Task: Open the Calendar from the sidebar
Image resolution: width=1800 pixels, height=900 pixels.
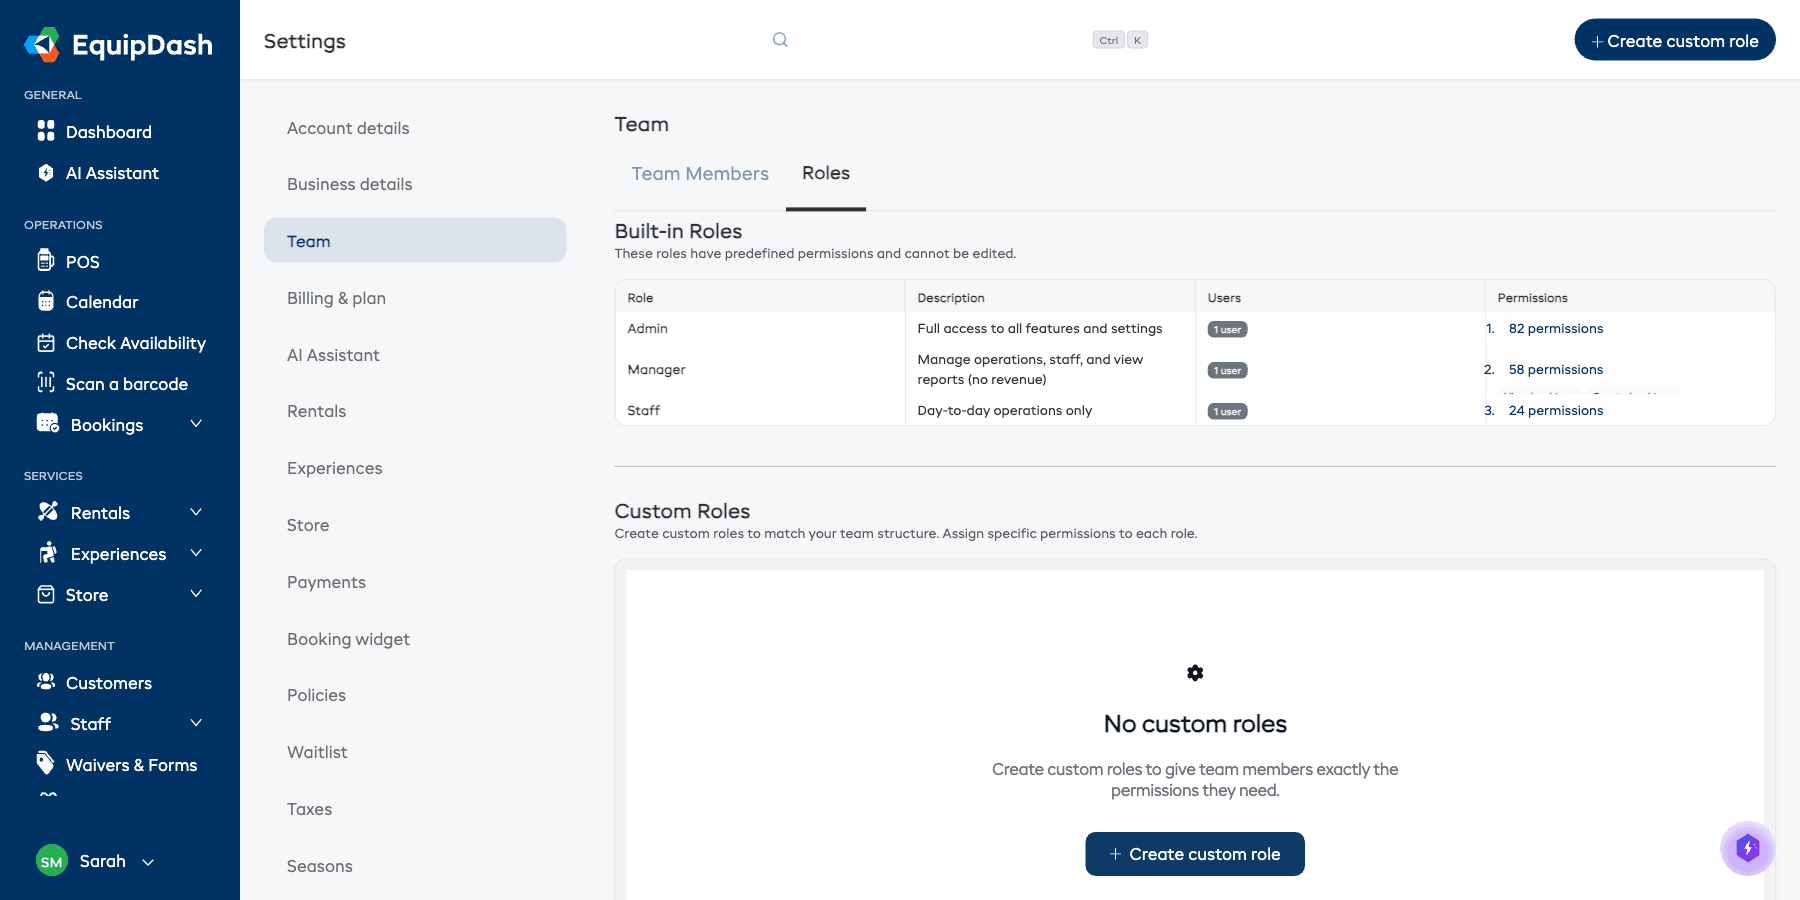Action: click(x=101, y=301)
